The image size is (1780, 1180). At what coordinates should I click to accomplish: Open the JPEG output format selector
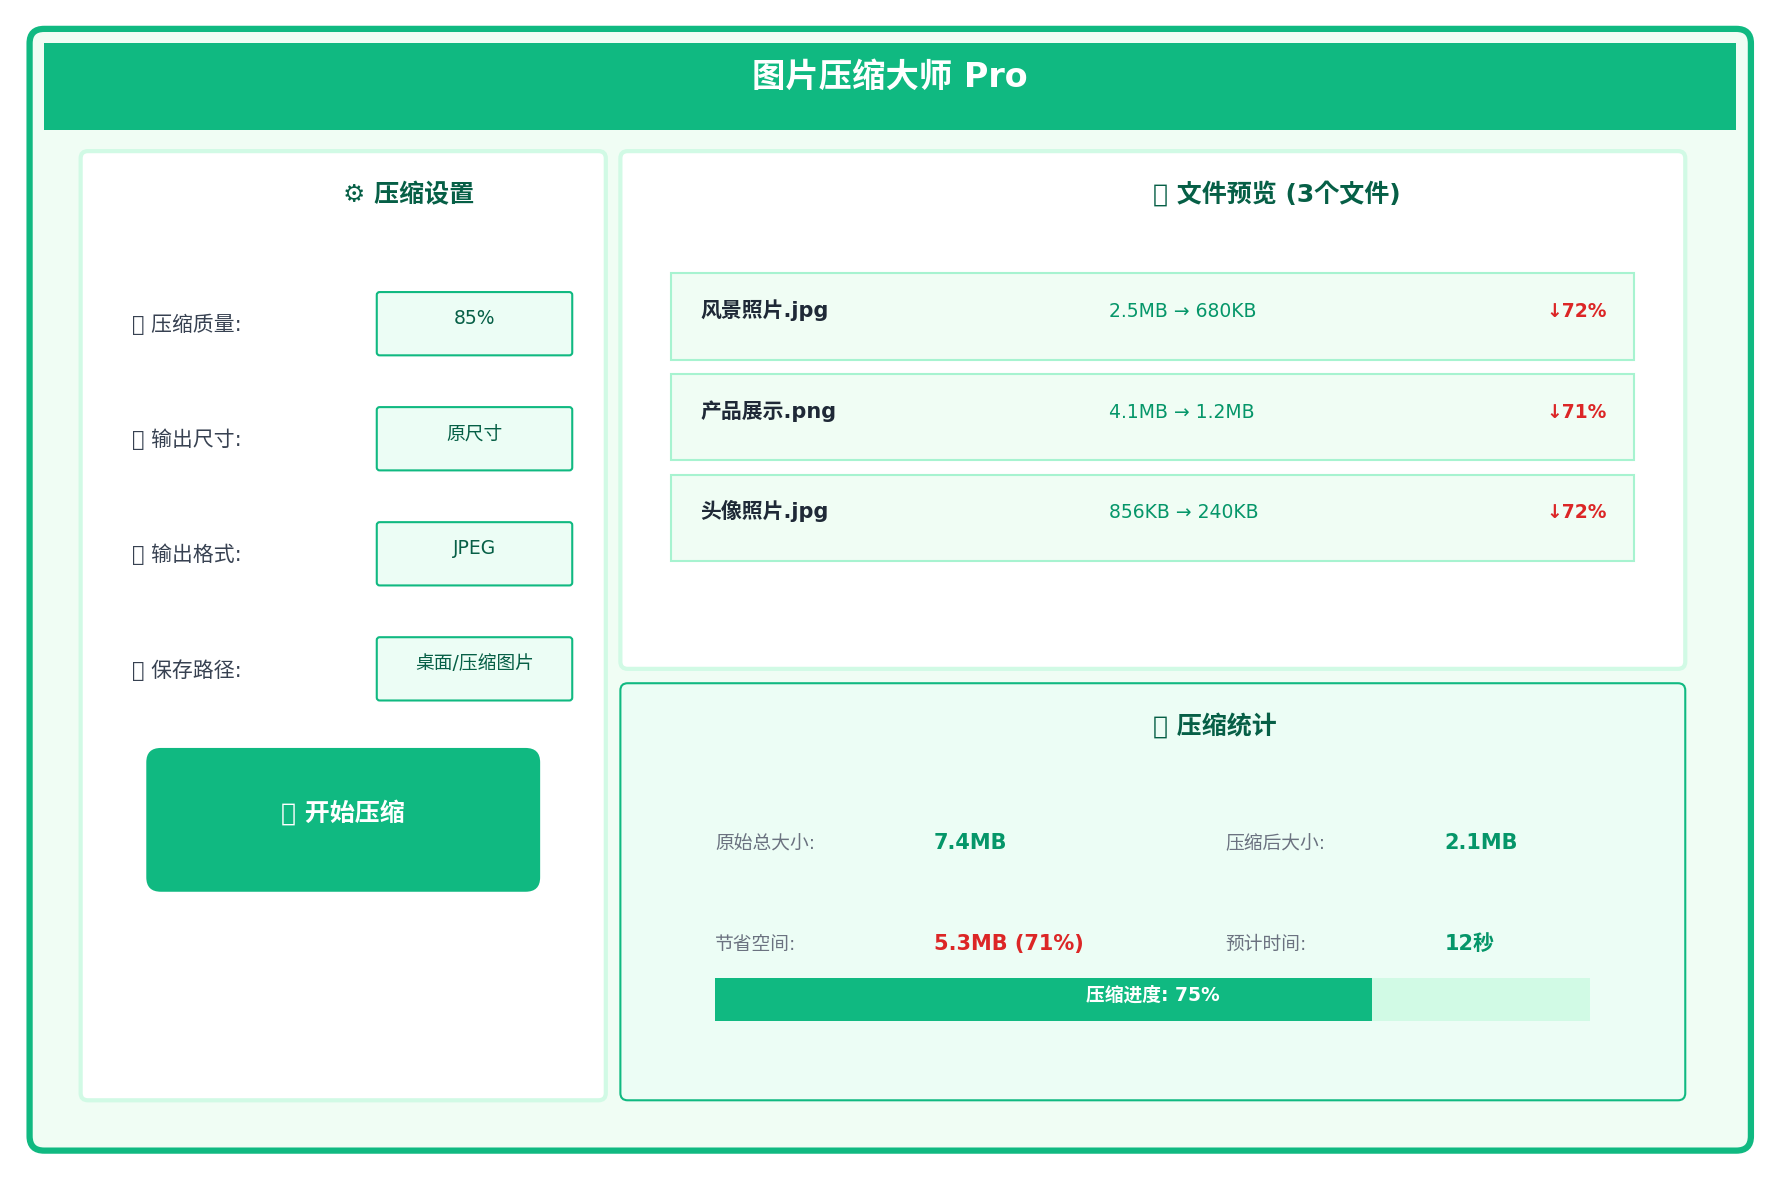474,553
